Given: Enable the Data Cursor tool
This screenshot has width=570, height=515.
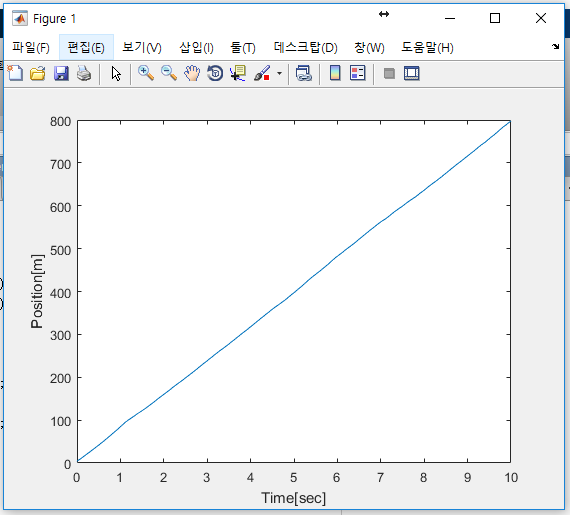Looking at the screenshot, I should pyautogui.click(x=238, y=73).
